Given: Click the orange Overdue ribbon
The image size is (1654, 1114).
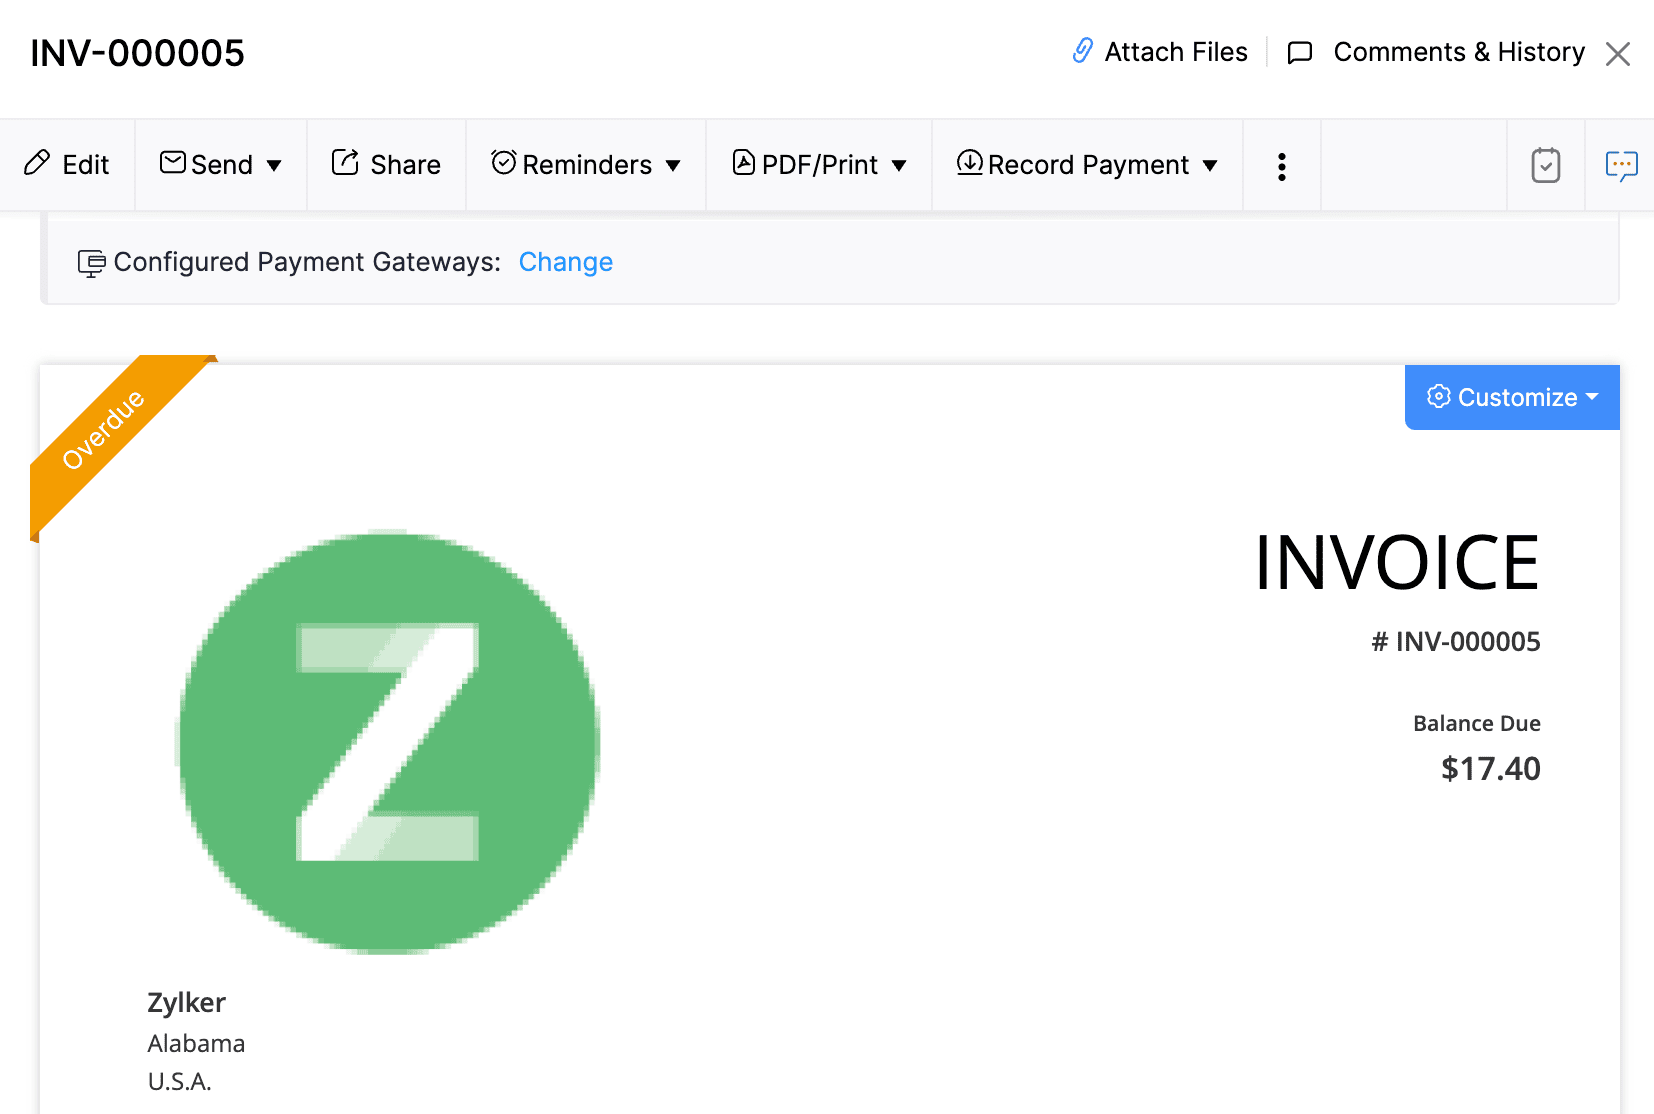Looking at the screenshot, I should click(x=104, y=430).
